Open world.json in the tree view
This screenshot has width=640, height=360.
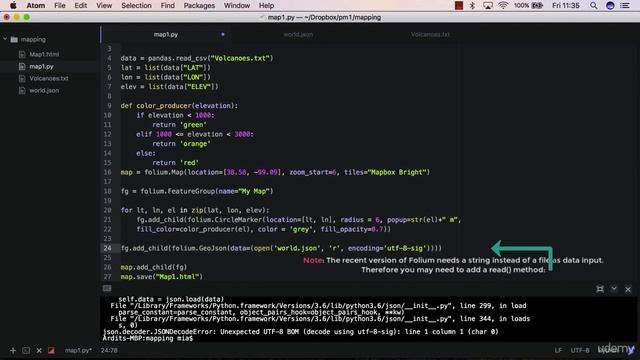[44, 91]
